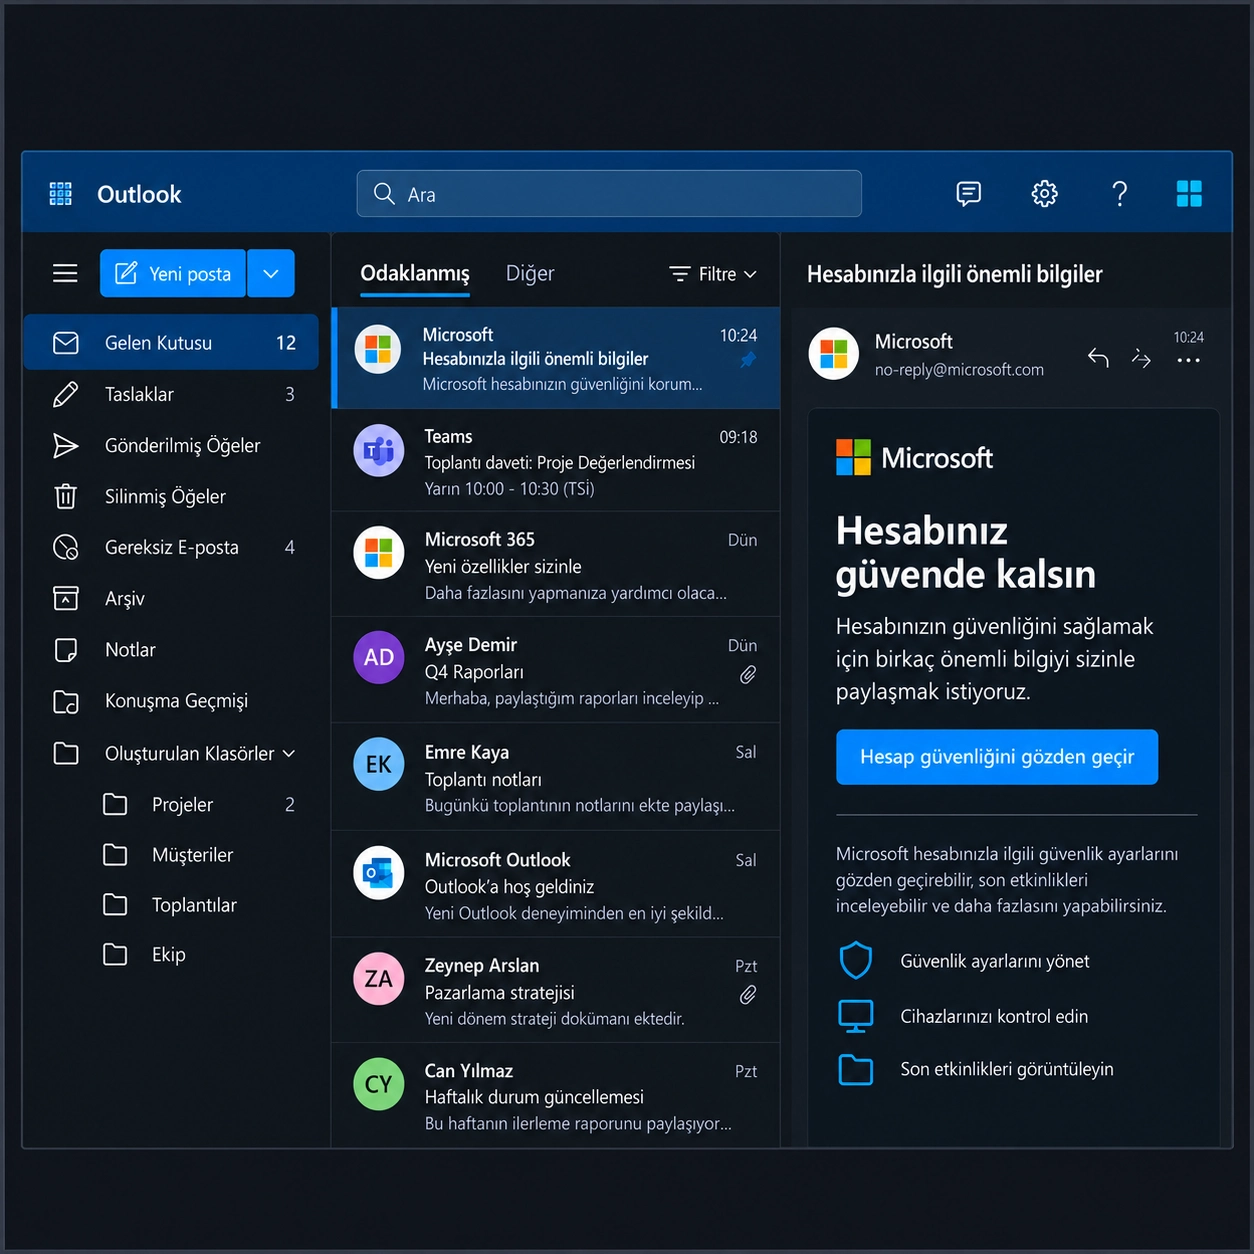The height and width of the screenshot is (1254, 1254).
Task: Click the blue tiles icon in header
Action: [1189, 194]
